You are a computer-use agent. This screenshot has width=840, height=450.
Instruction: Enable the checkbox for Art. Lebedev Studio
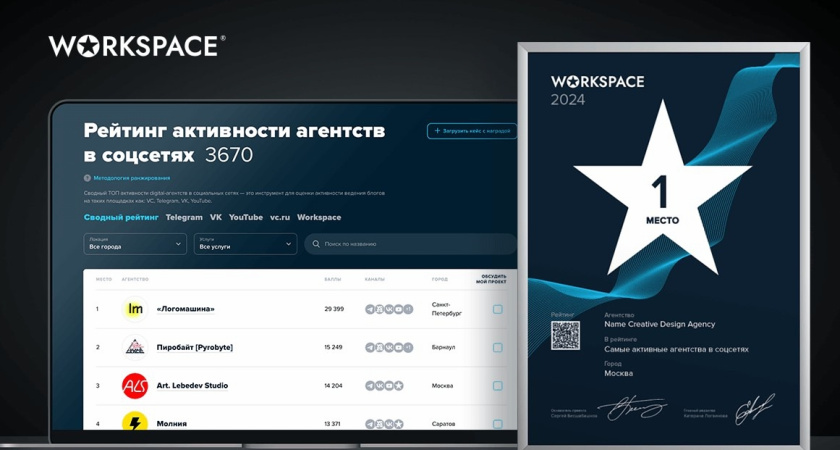coord(498,385)
